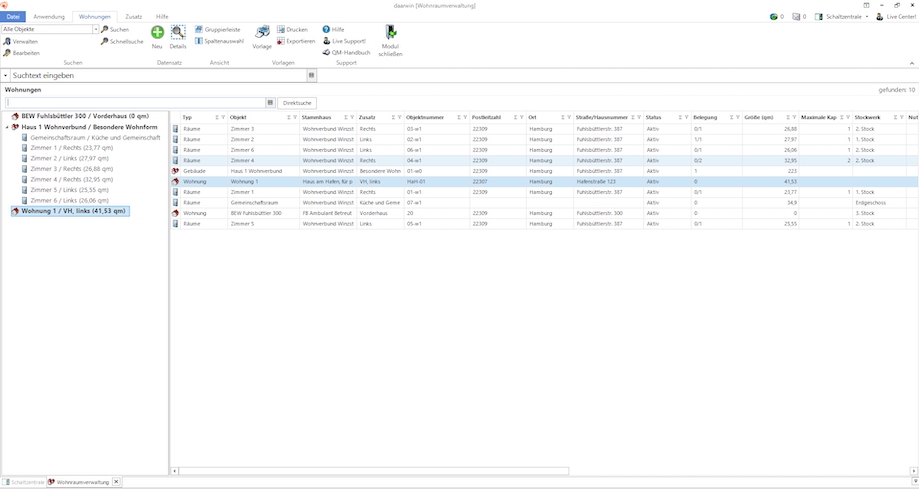This screenshot has height=489, width=919.
Task: Close the Wohnraumverwaltung bottom tab
Action: click(116, 482)
